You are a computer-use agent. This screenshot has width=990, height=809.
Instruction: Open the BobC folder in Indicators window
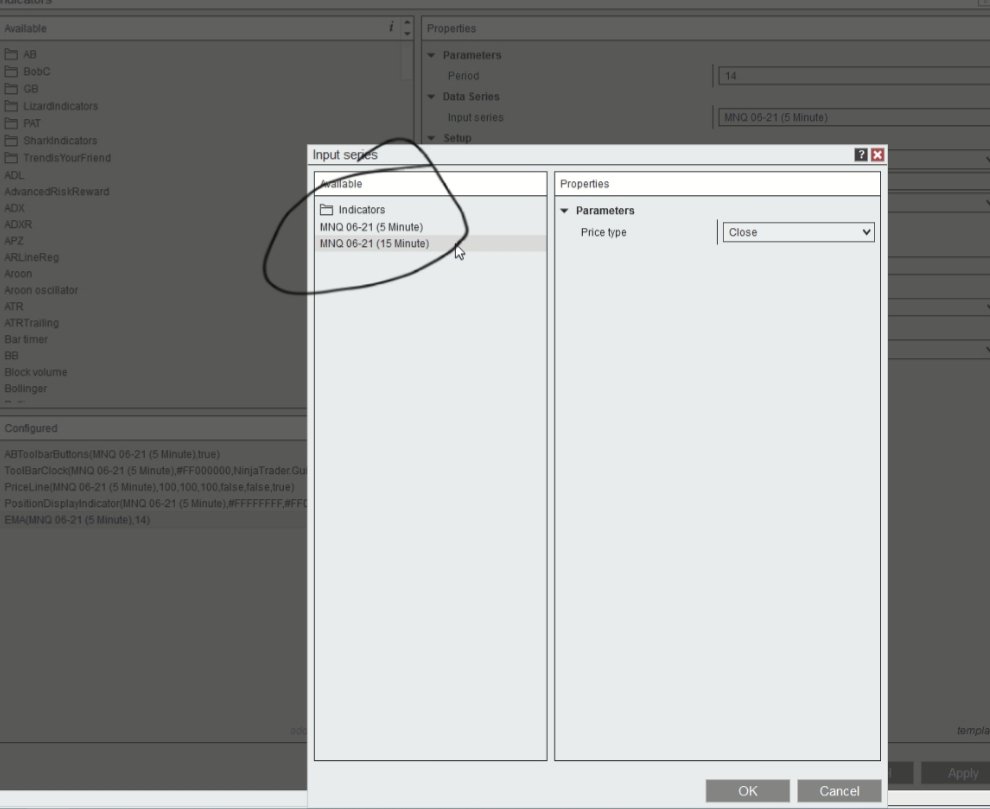point(37,71)
